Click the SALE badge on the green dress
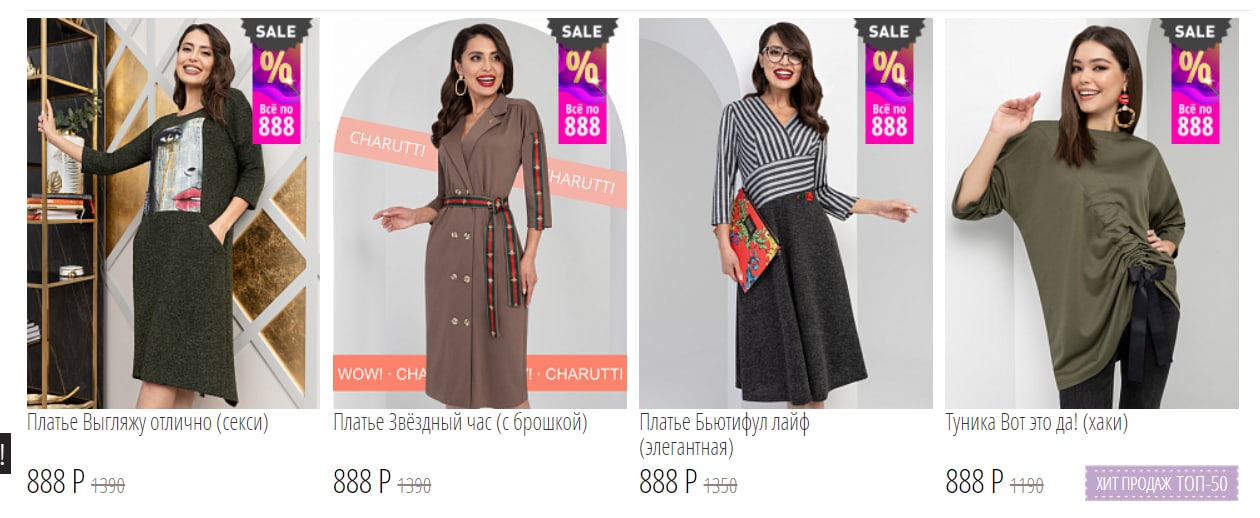This screenshot has height=518, width=1260. pyautogui.click(x=276, y=81)
